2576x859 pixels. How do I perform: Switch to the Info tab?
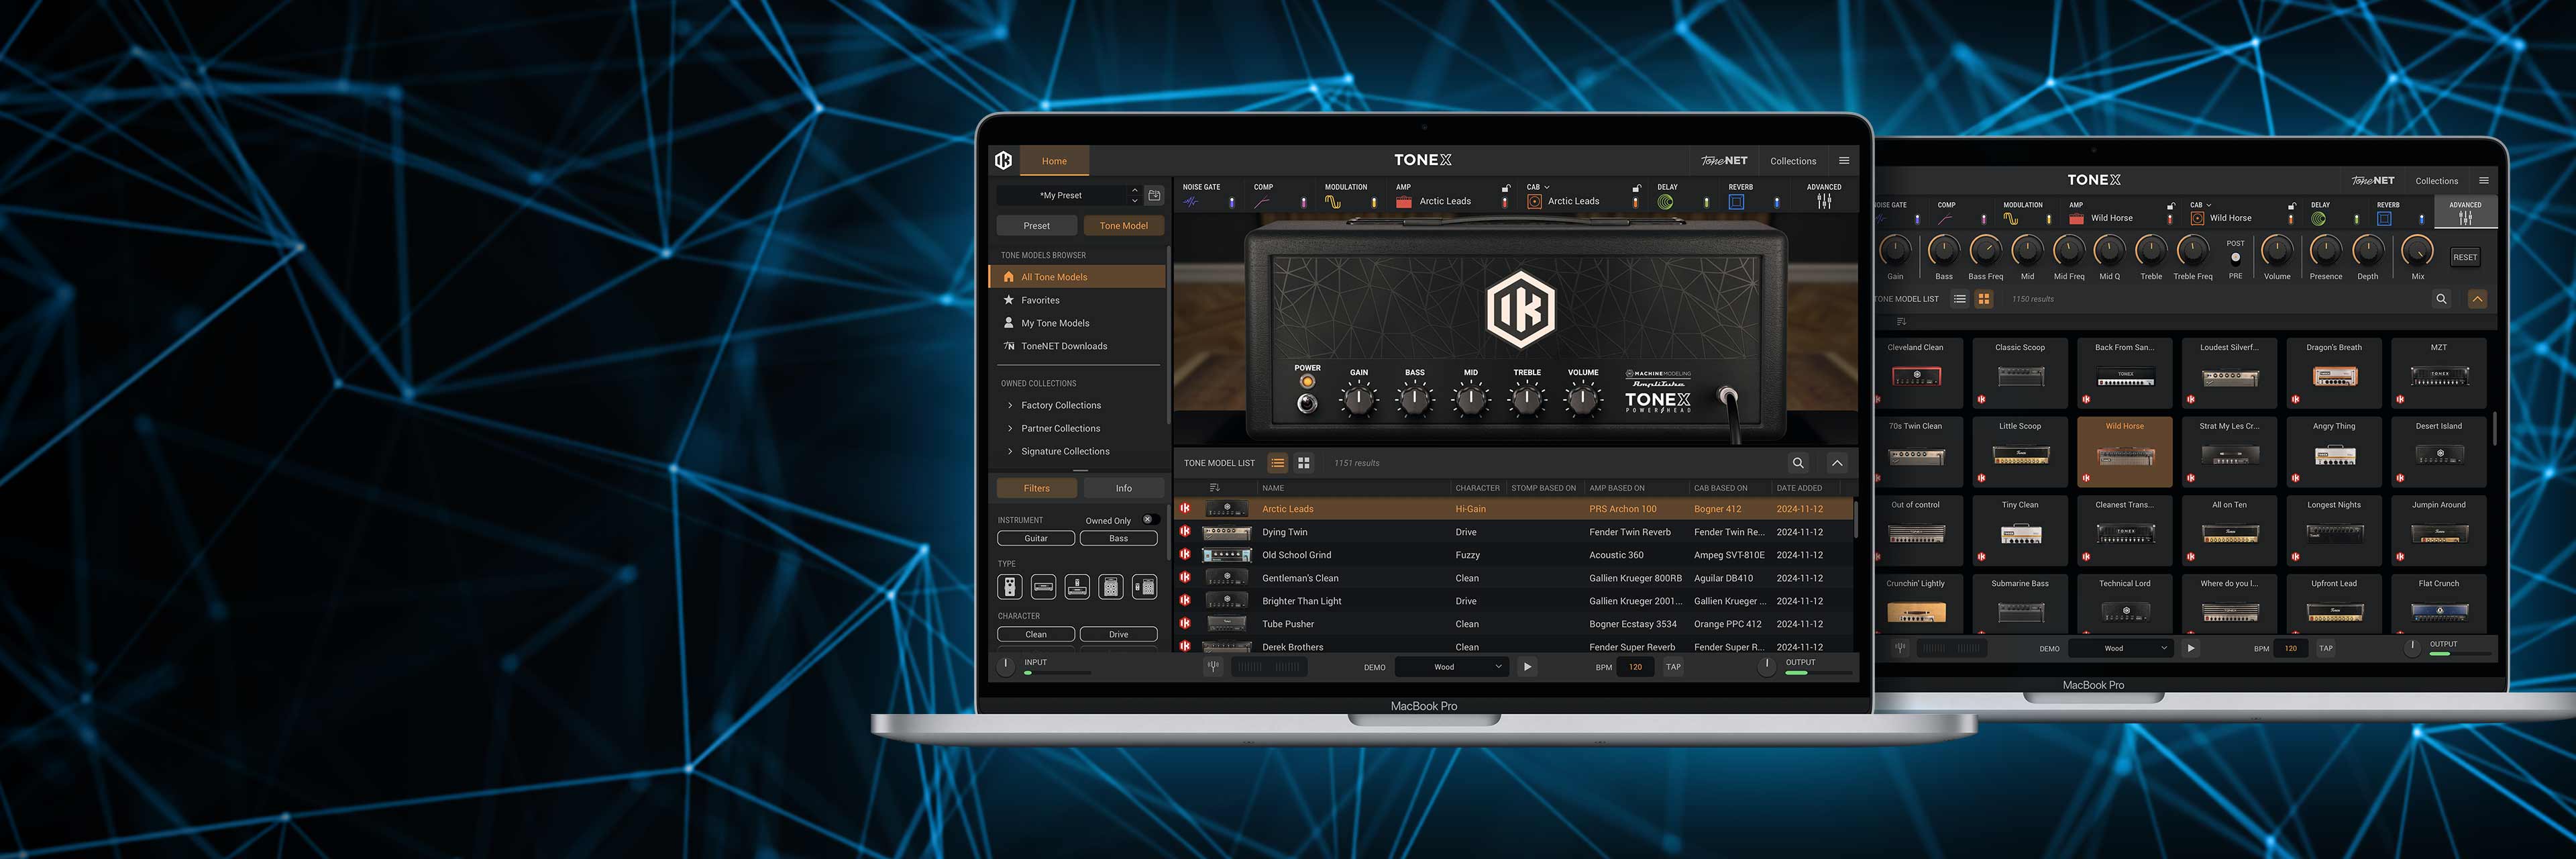1123,489
